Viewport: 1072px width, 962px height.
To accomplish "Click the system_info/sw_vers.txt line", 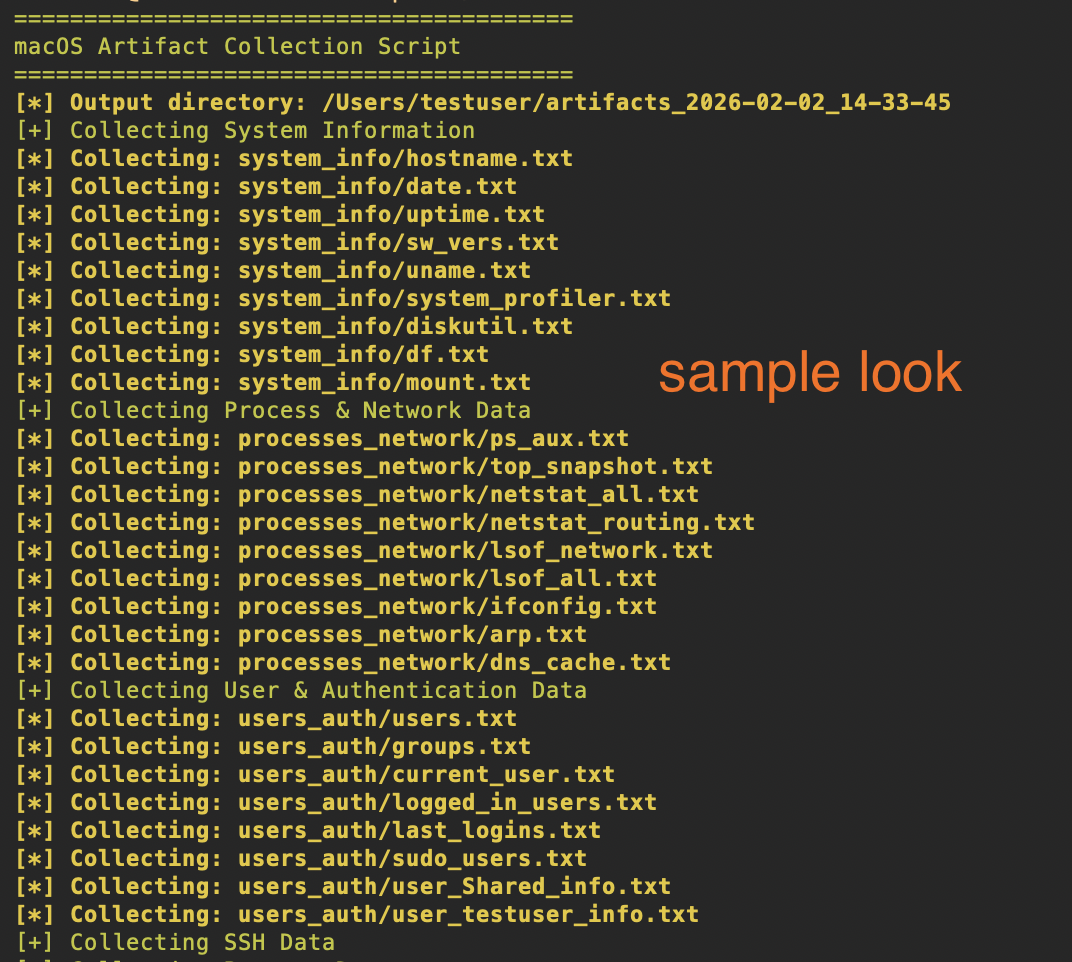I will 398,243.
